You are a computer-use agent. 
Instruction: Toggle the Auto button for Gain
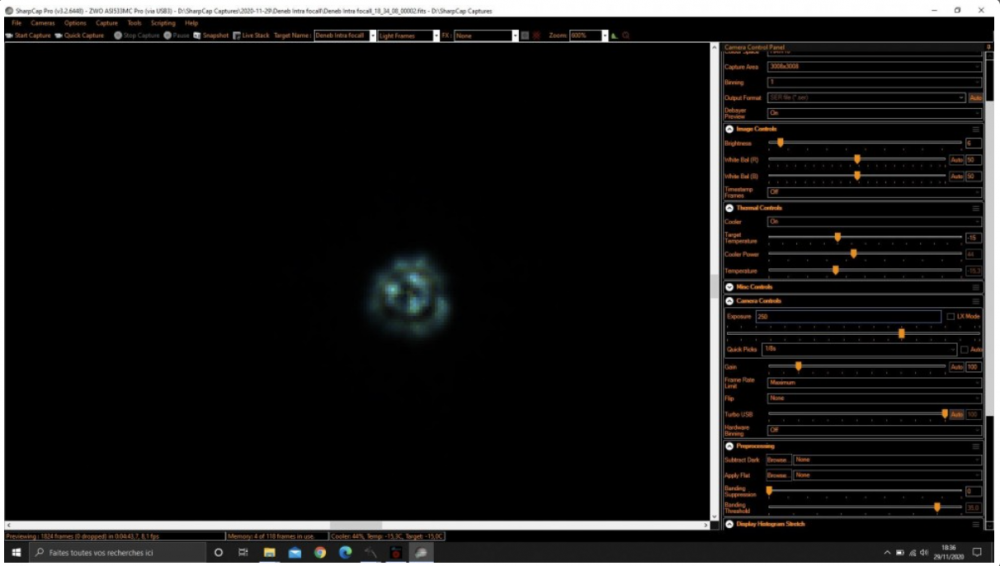click(x=956, y=367)
